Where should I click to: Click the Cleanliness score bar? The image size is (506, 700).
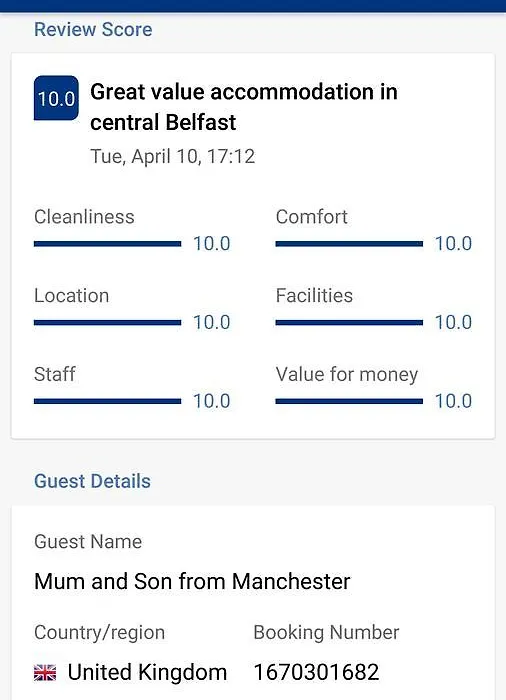[x=108, y=244]
